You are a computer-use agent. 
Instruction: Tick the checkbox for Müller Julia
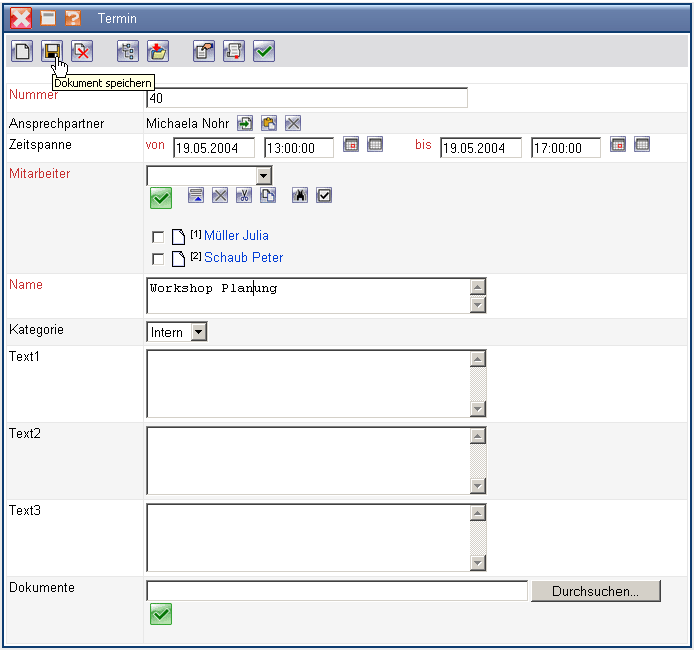[158, 237]
